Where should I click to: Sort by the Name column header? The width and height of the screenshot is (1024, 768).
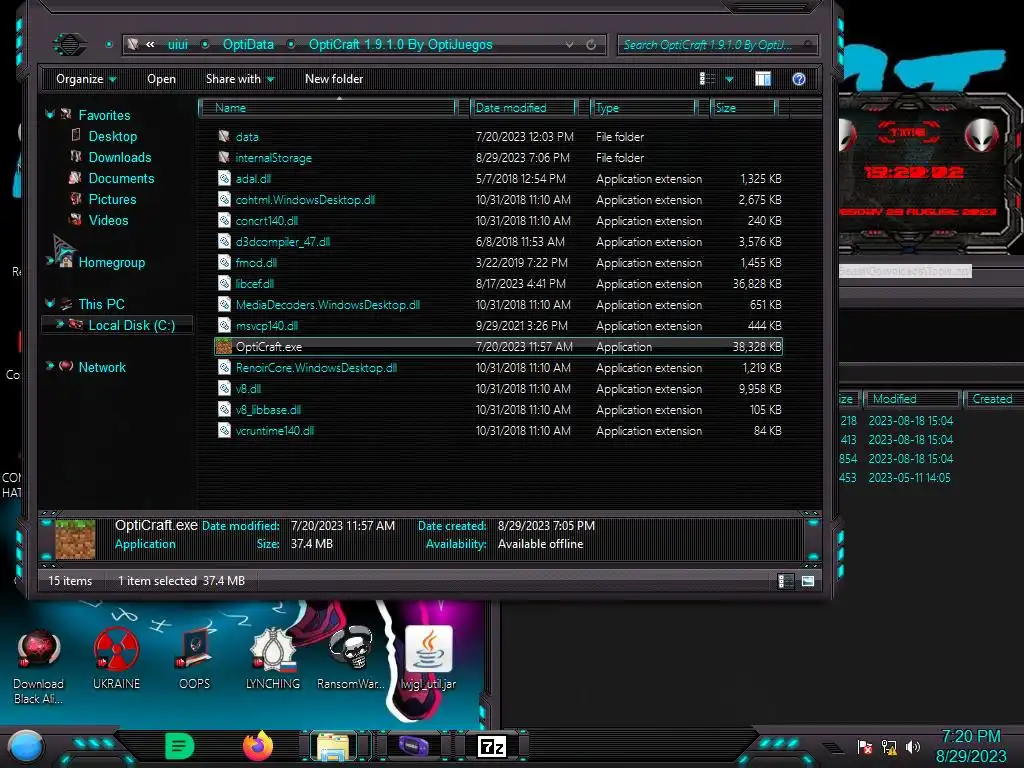click(x=327, y=108)
